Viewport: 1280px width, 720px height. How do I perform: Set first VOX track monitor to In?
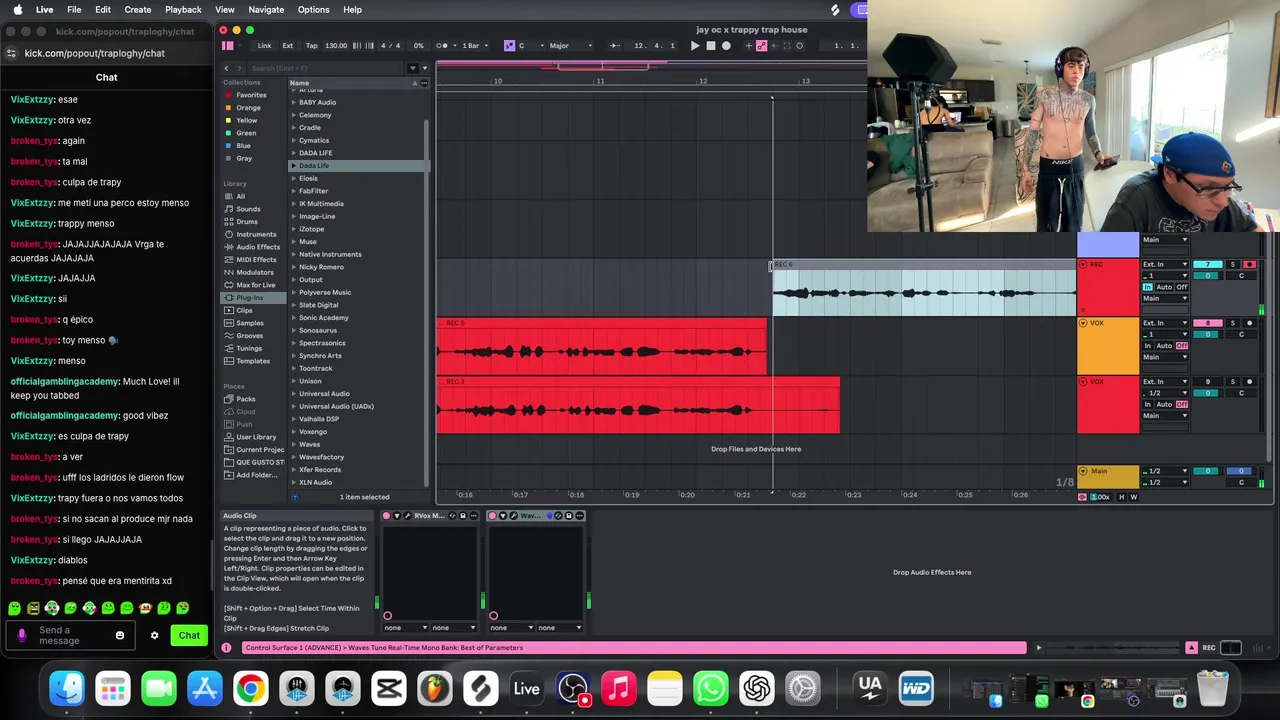(x=1148, y=346)
